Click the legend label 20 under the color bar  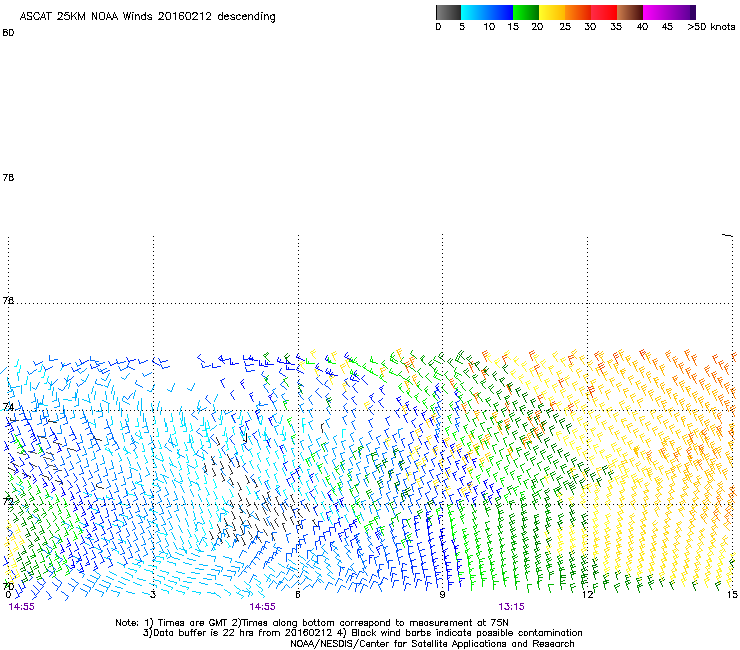[537, 27]
